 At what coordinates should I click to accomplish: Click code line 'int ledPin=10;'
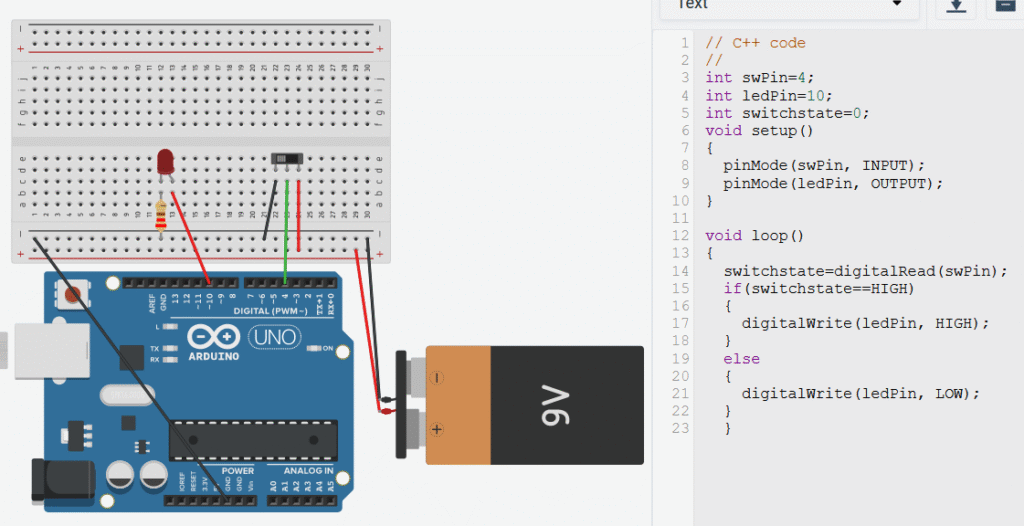(769, 95)
